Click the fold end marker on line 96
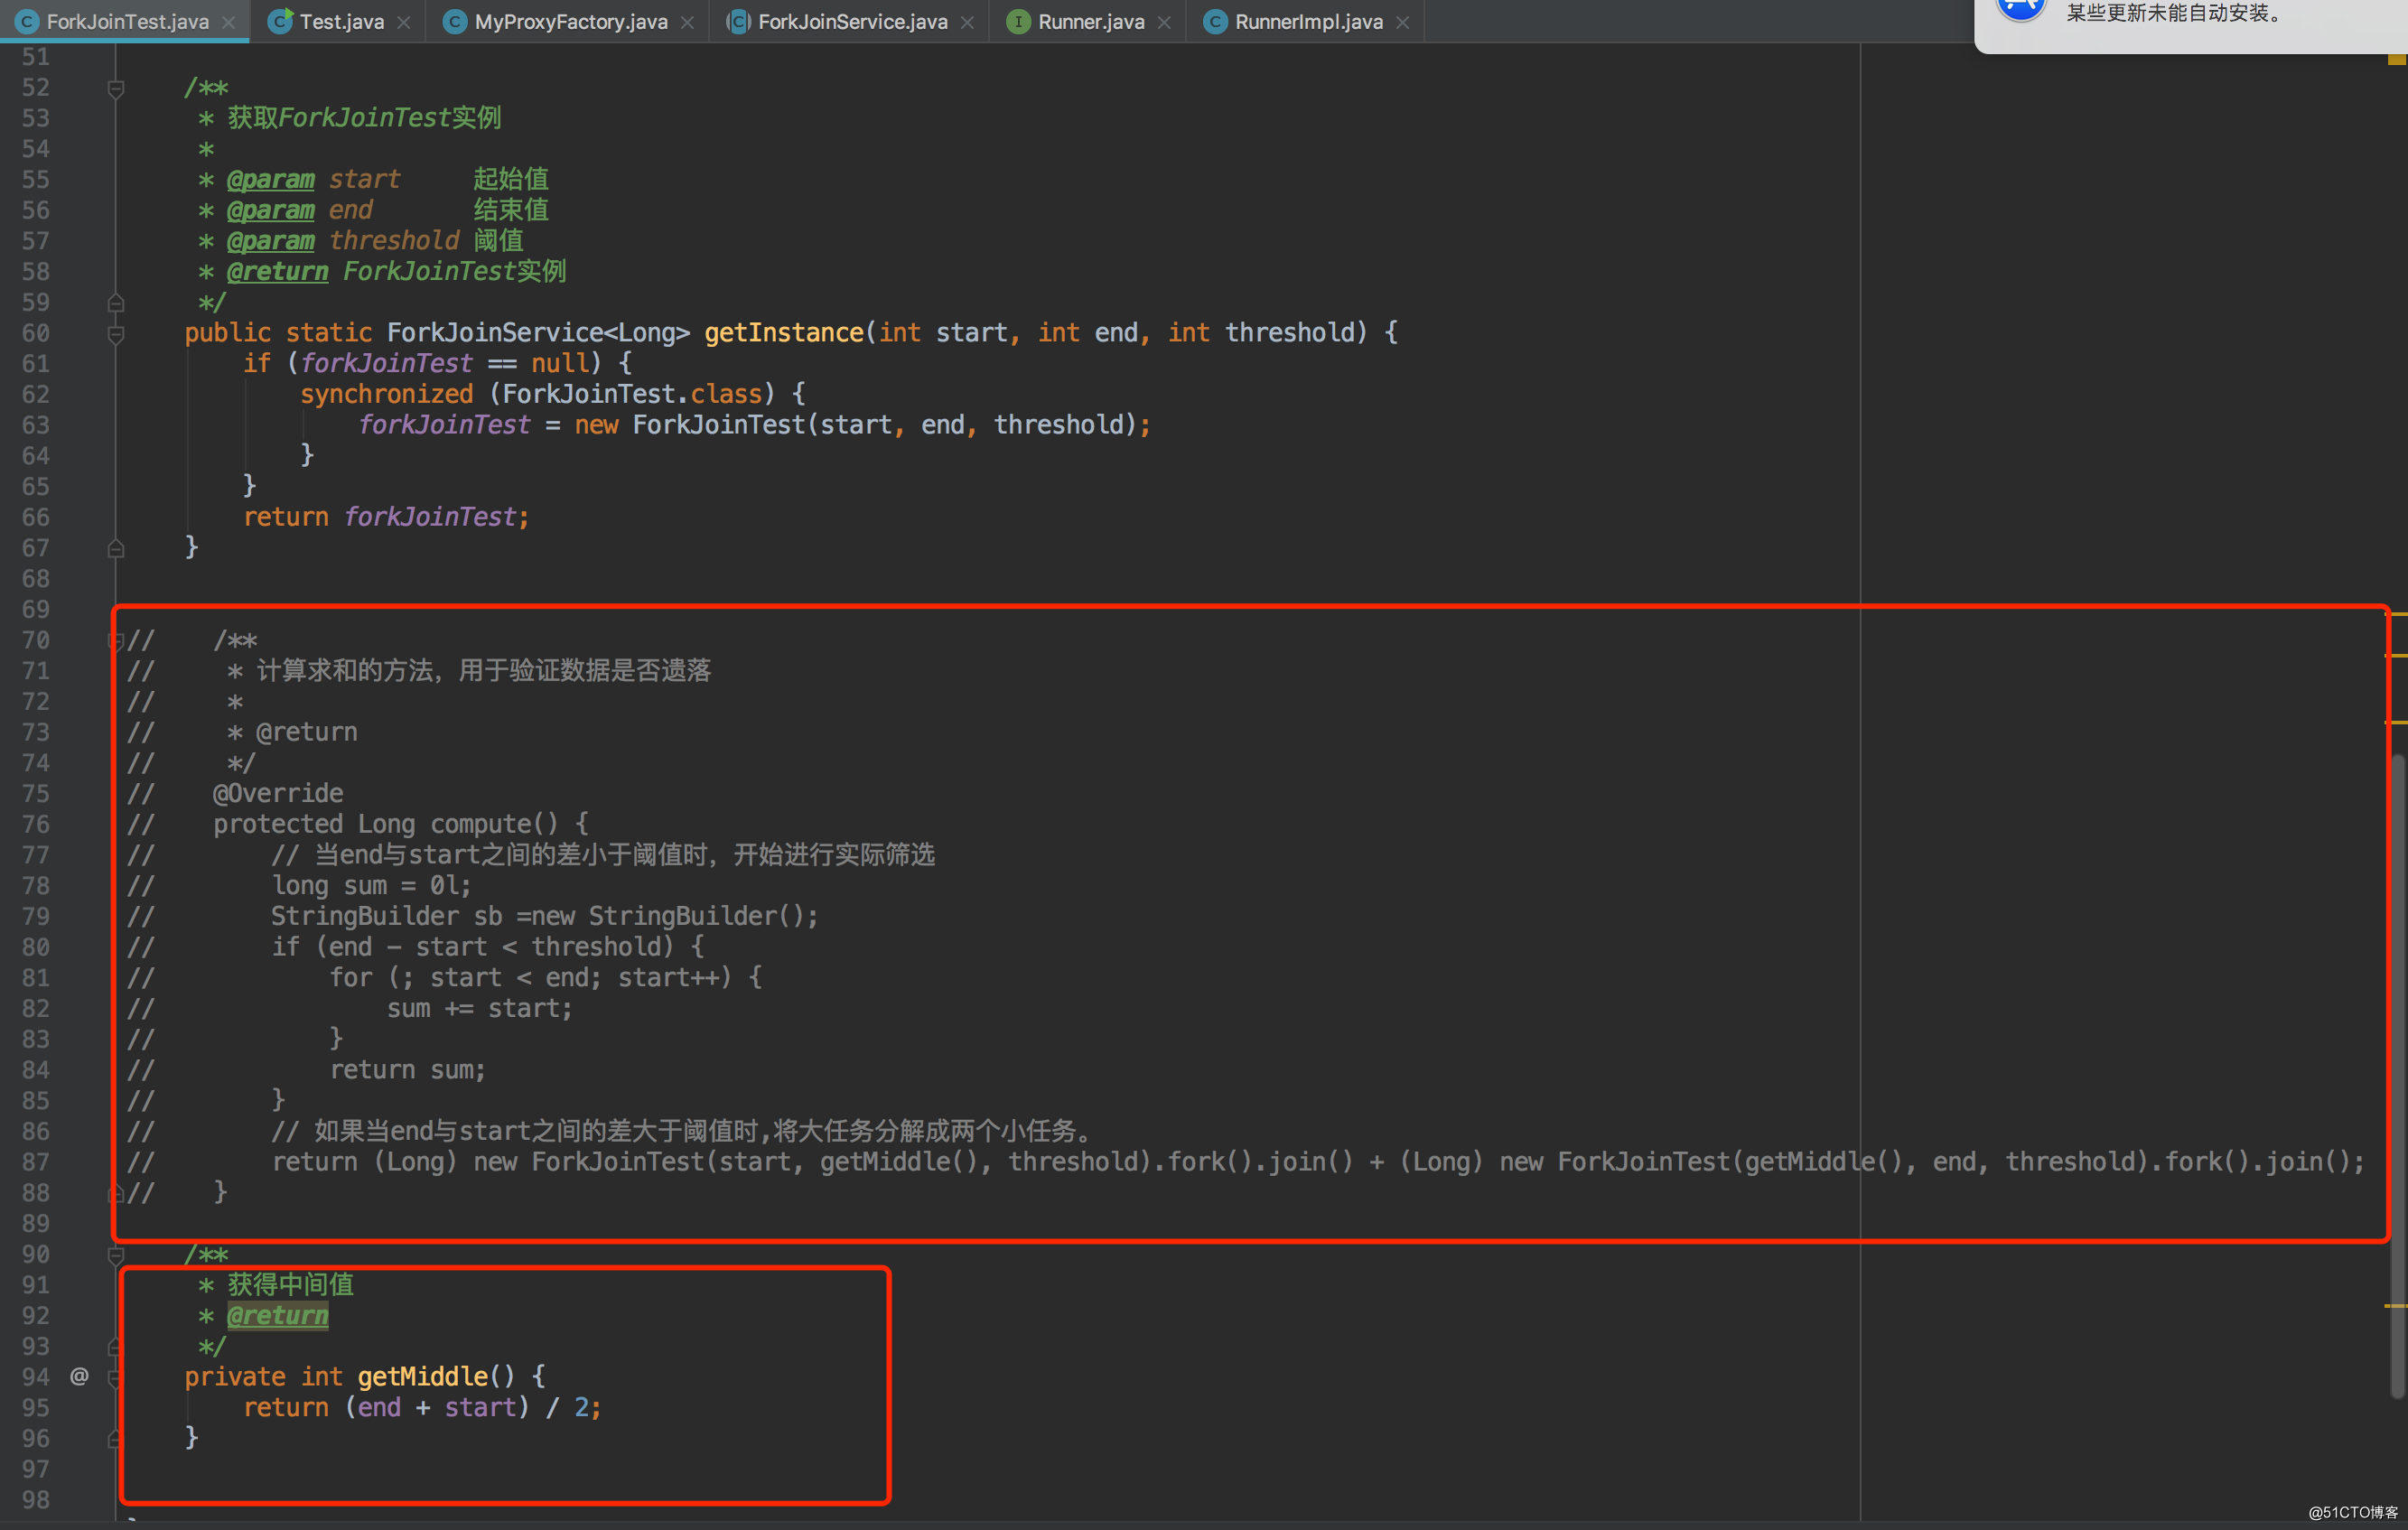Viewport: 2408px width, 1530px height. click(116, 1438)
